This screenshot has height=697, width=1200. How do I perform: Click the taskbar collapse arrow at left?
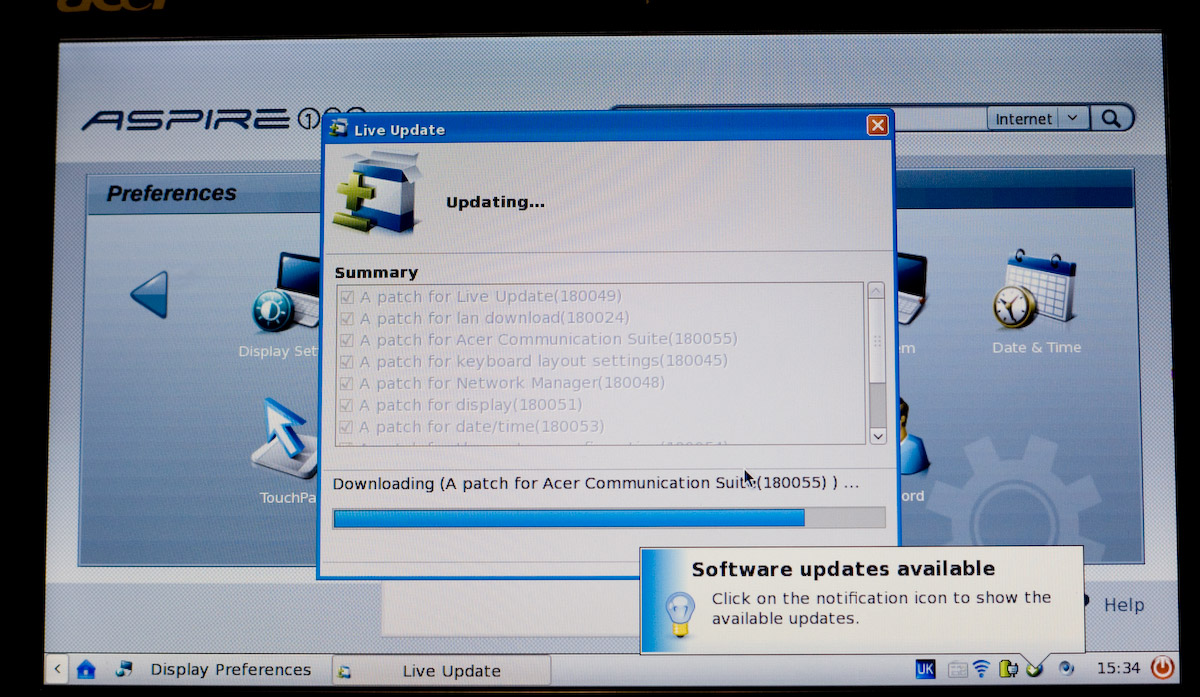tap(56, 669)
